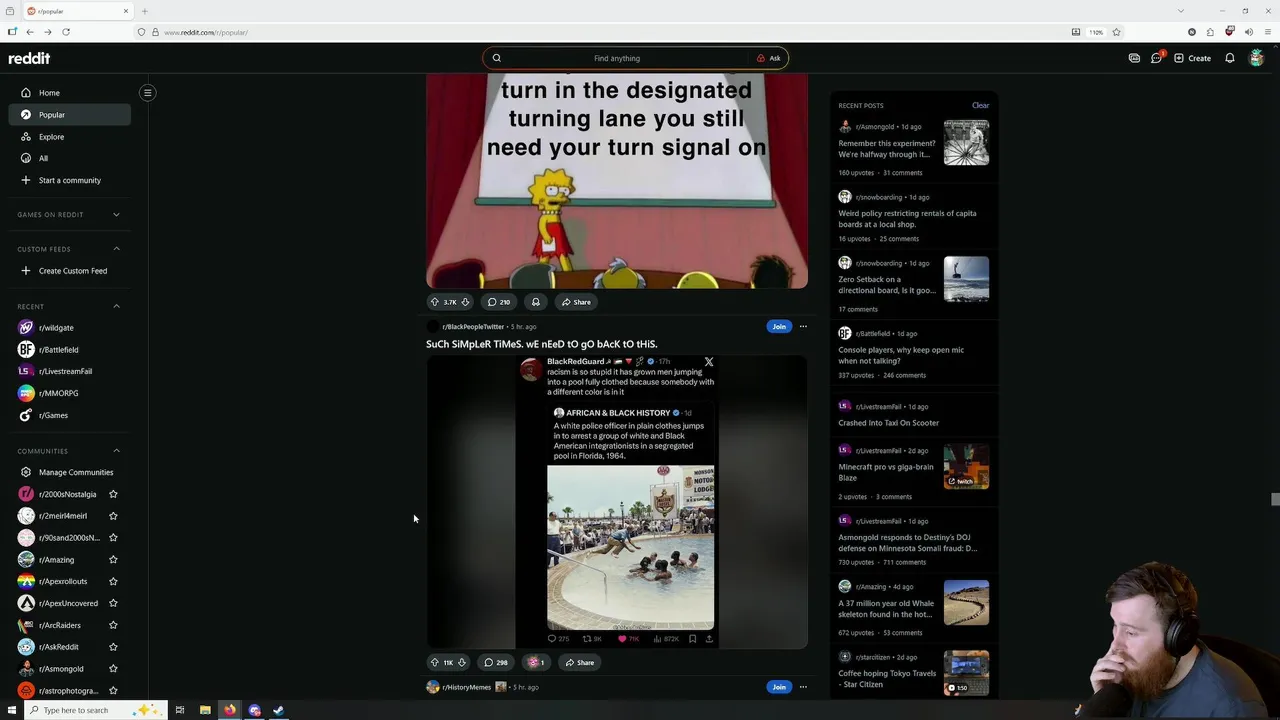The width and height of the screenshot is (1280, 720).
Task: Reload the browser page
Action: (65, 32)
